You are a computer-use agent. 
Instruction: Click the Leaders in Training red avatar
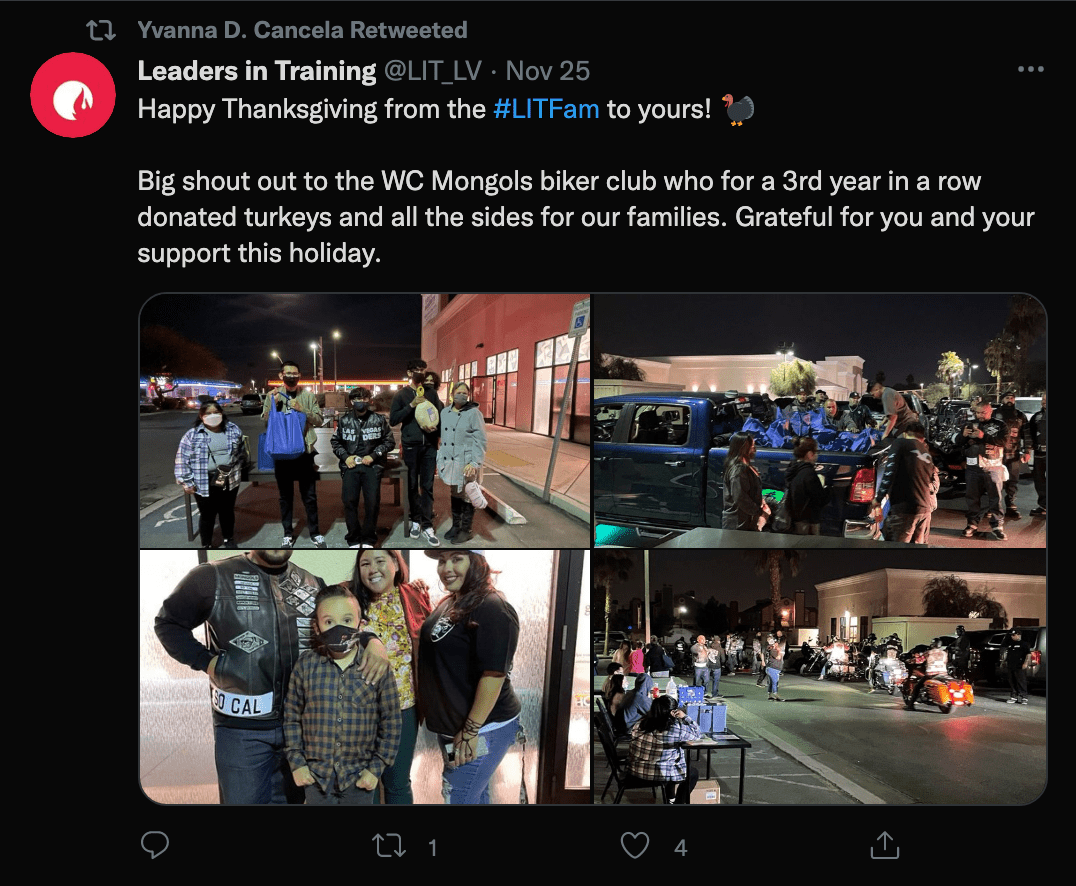click(x=73, y=95)
